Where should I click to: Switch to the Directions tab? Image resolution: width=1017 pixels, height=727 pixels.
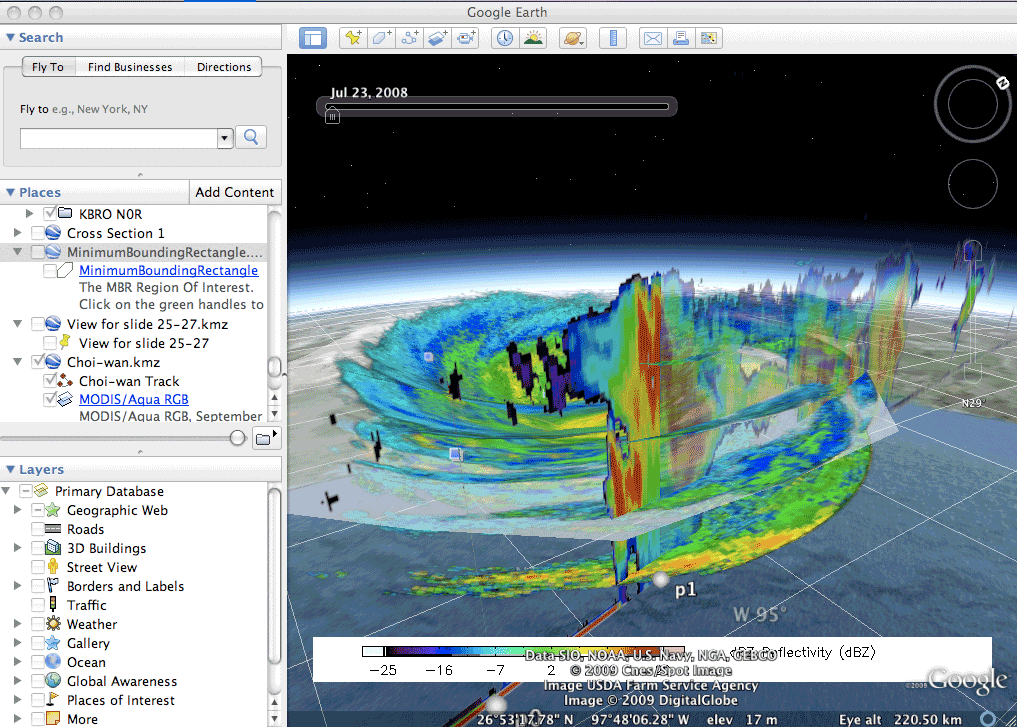point(224,67)
